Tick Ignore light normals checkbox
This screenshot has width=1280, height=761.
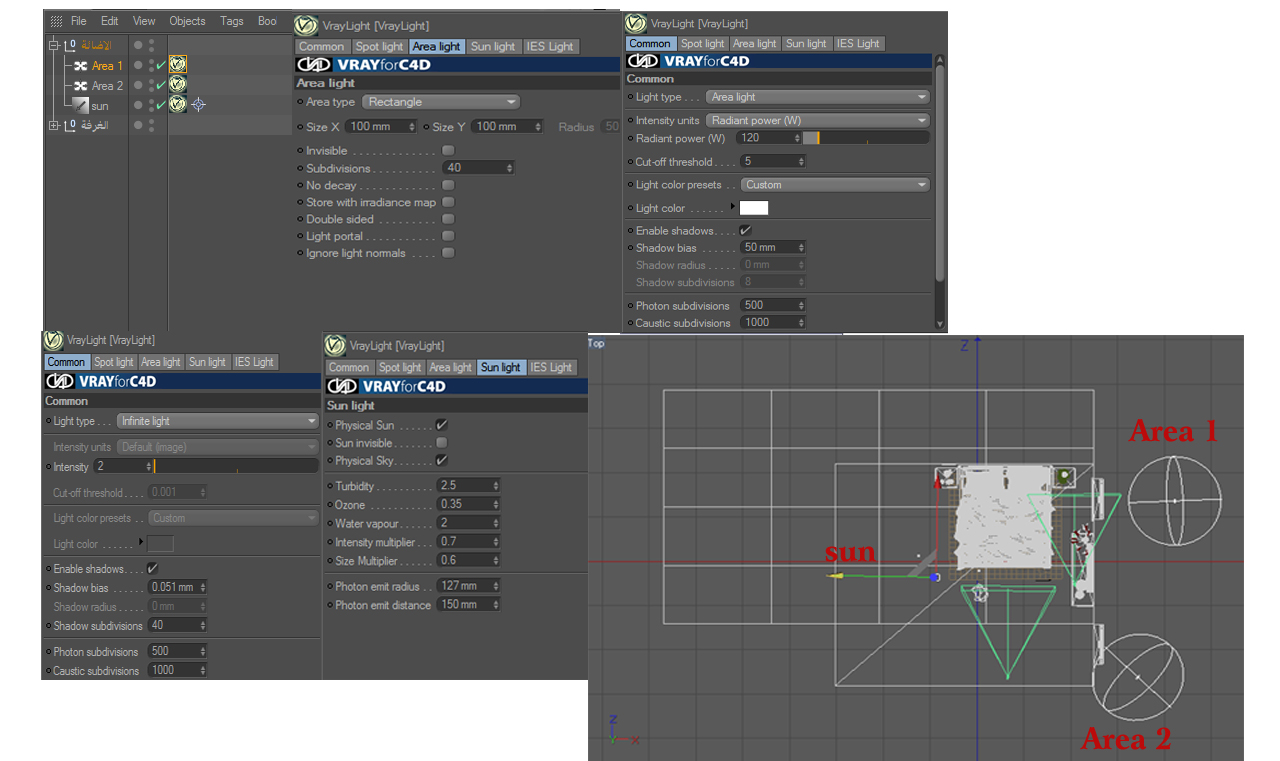(448, 253)
